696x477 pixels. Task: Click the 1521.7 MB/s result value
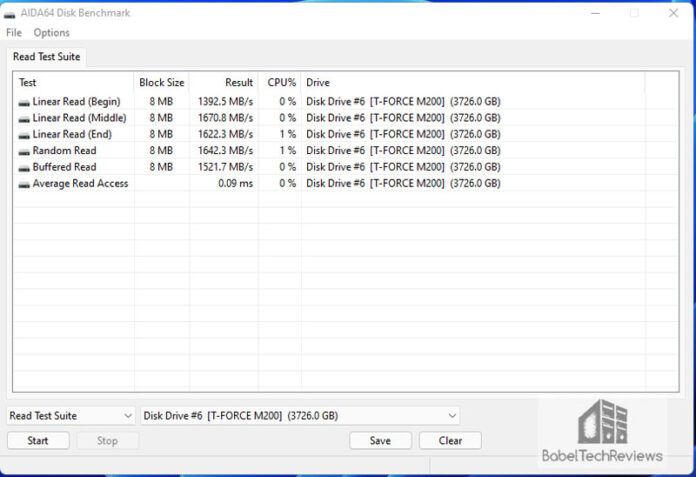tap(225, 167)
